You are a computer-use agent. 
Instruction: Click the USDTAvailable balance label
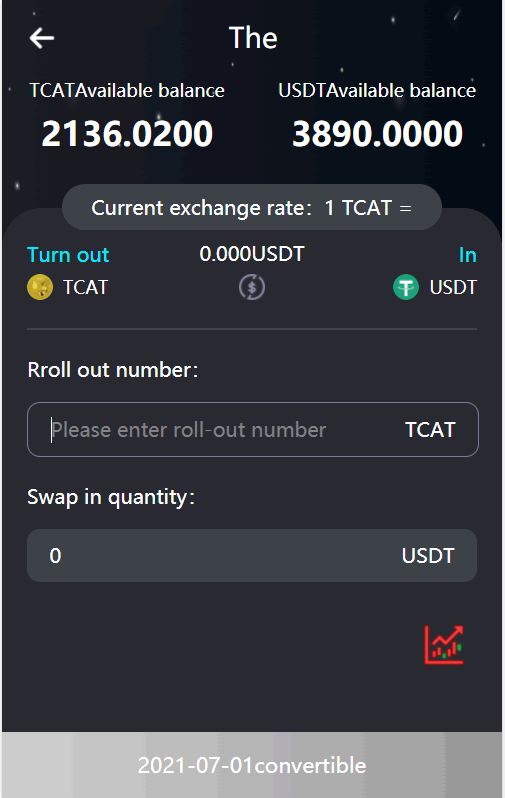(x=377, y=91)
